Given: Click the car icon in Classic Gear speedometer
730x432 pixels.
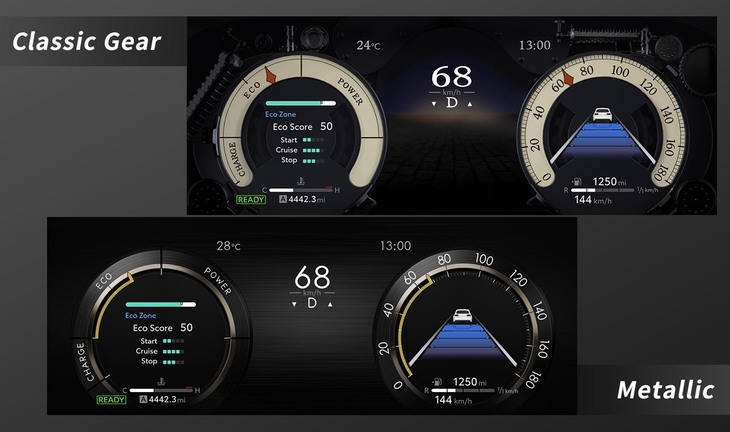Looking at the screenshot, I should click(x=603, y=114).
